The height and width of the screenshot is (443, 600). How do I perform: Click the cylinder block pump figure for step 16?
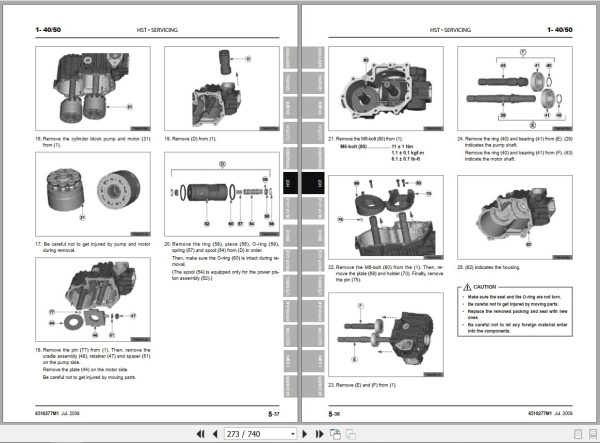tap(93, 89)
